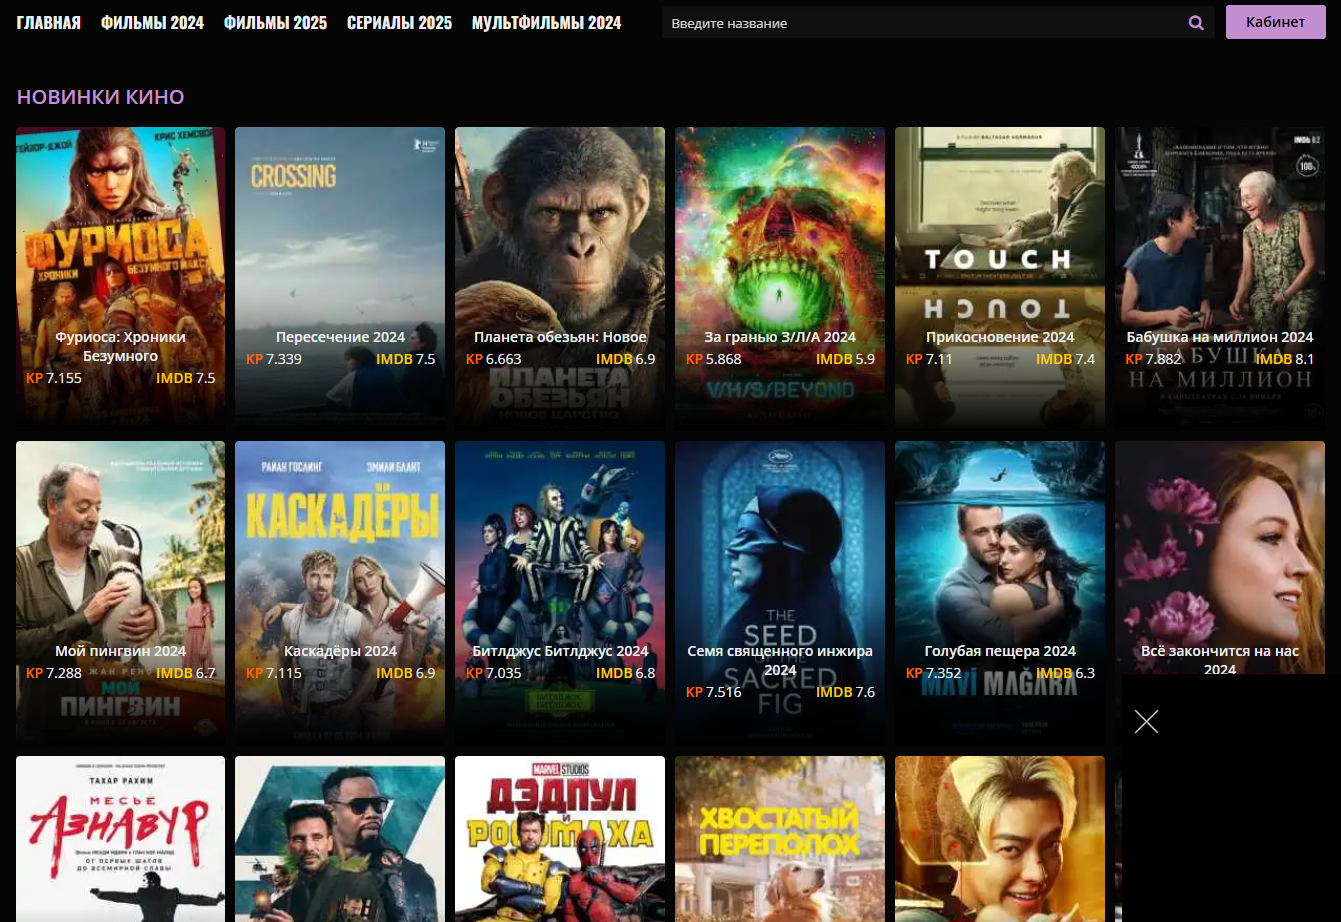Click the IMDB 7.5 rating of Пересечение
Viewport: 1341px width, 922px height.
(406, 359)
